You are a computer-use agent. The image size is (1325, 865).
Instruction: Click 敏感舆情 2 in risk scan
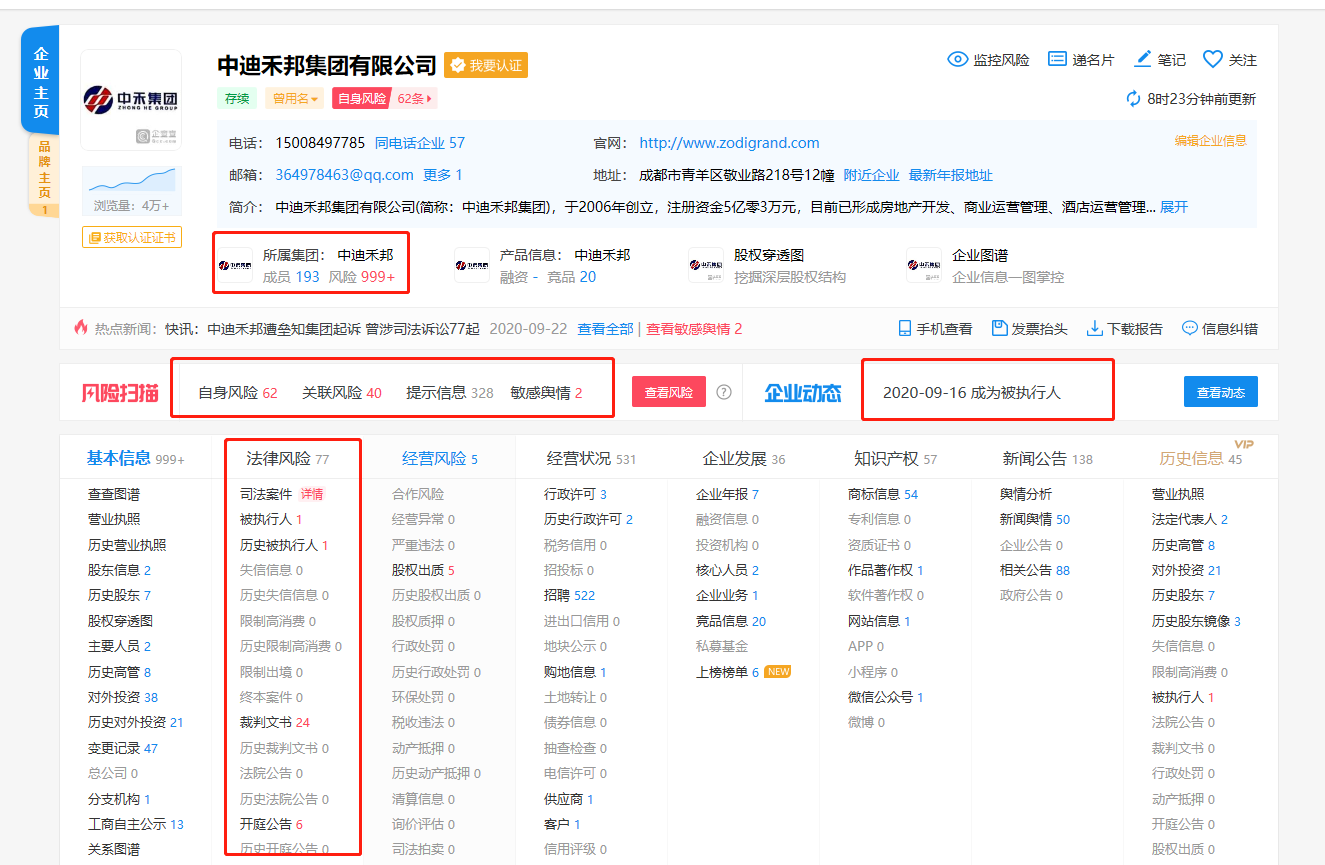(x=546, y=393)
